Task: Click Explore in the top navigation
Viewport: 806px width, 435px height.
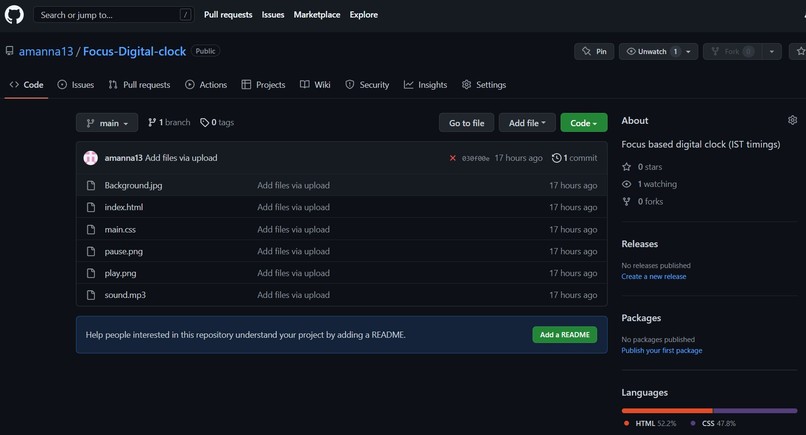Action: [364, 14]
